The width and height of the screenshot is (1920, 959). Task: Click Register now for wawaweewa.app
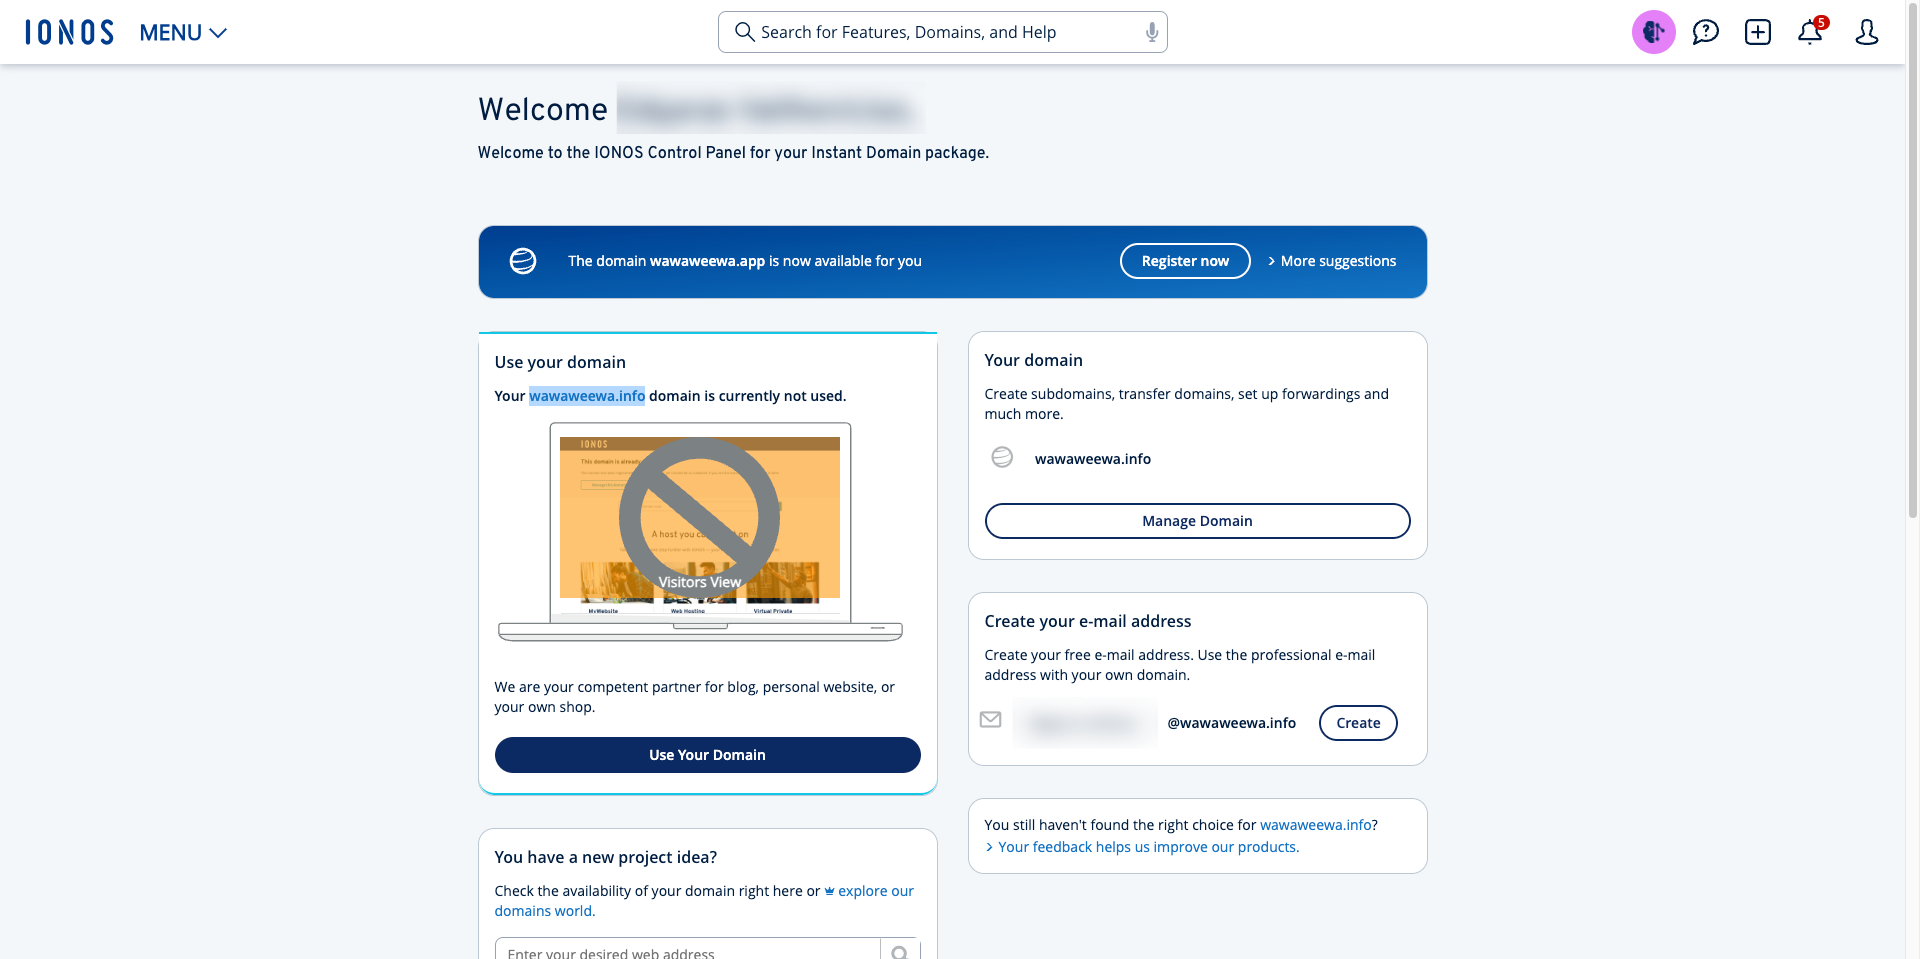point(1185,261)
